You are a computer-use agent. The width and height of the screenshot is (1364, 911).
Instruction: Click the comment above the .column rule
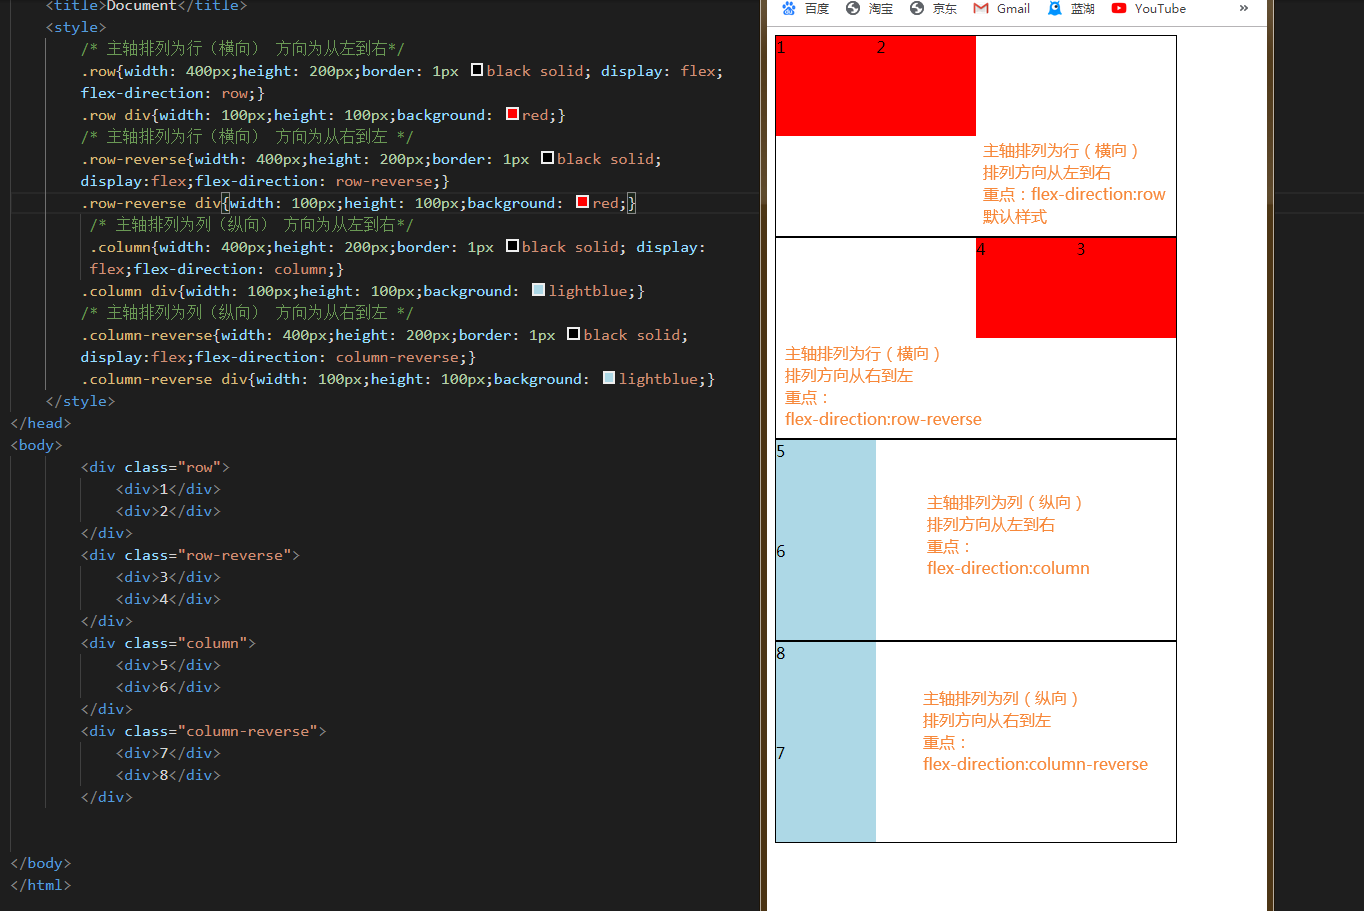pos(251,225)
